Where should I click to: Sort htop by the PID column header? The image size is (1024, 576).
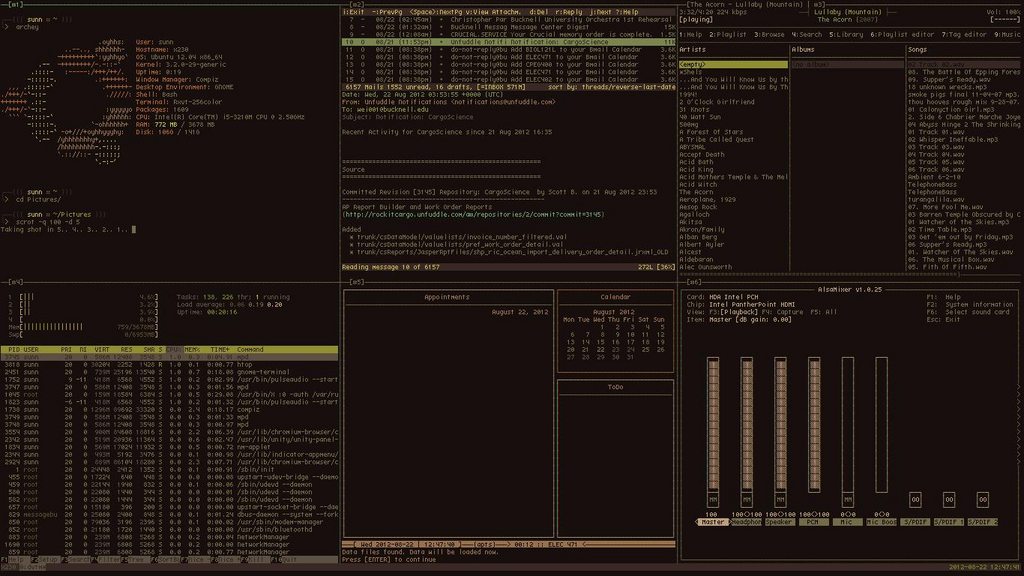[14, 350]
